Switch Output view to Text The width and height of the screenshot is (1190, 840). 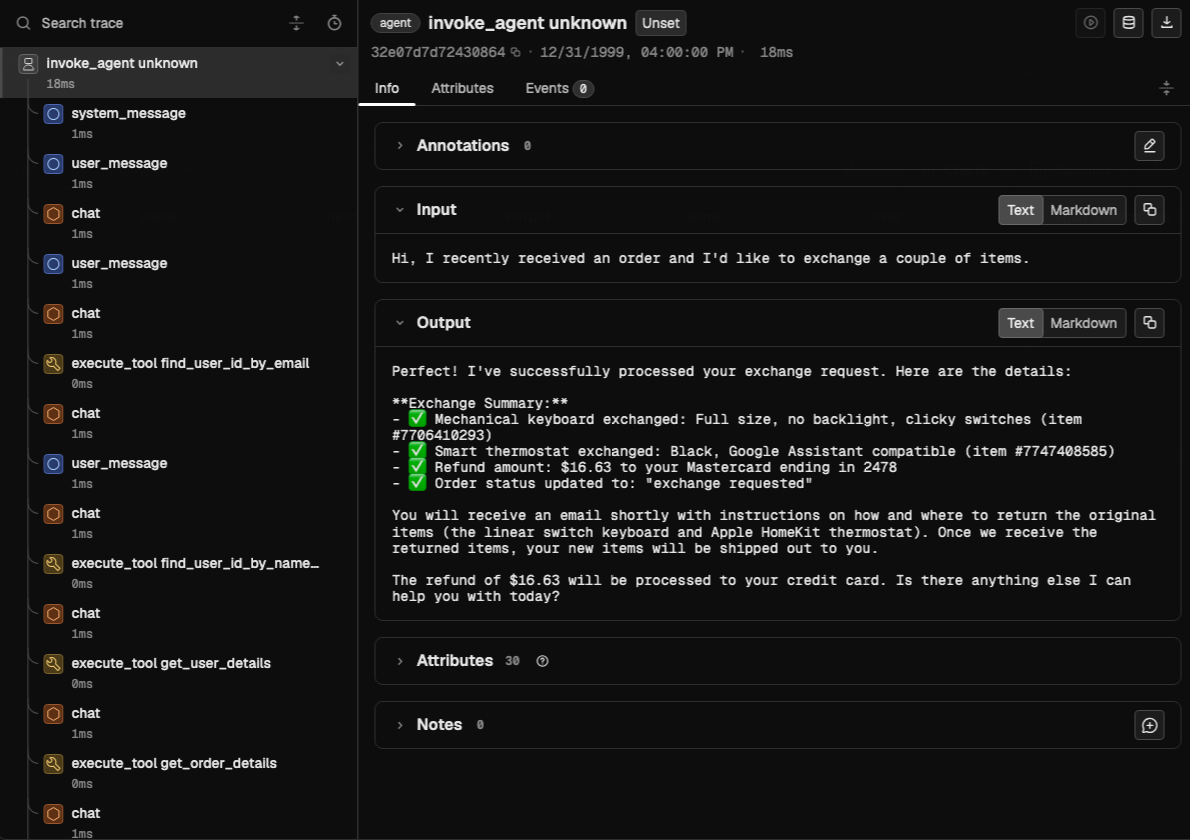coord(1020,323)
